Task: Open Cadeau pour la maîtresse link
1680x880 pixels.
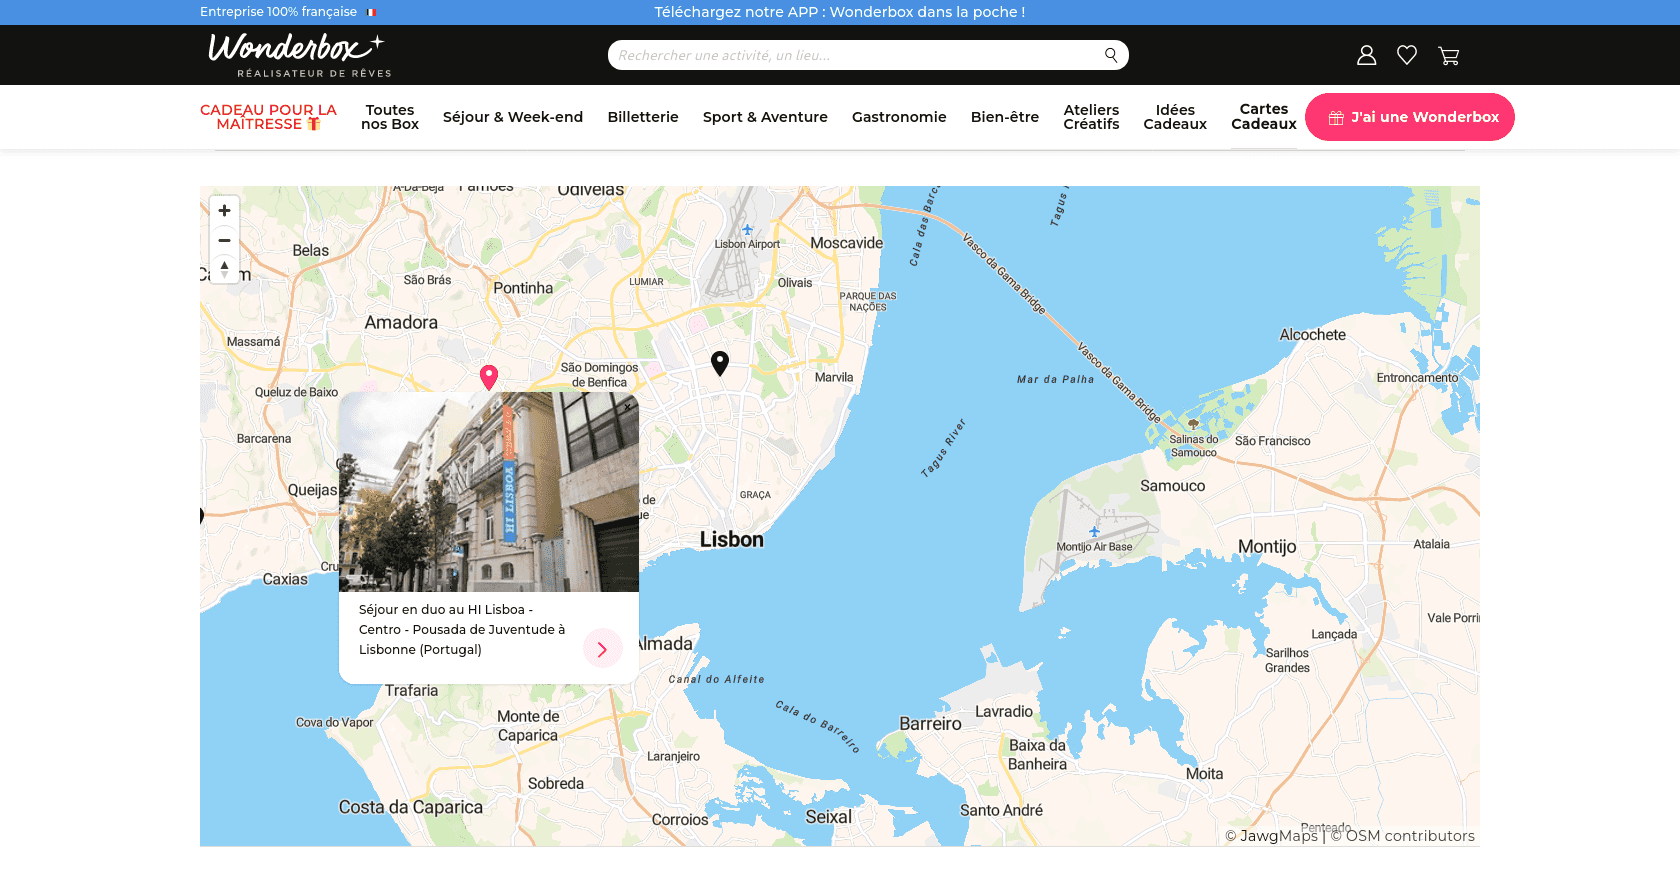Action: 268,117
